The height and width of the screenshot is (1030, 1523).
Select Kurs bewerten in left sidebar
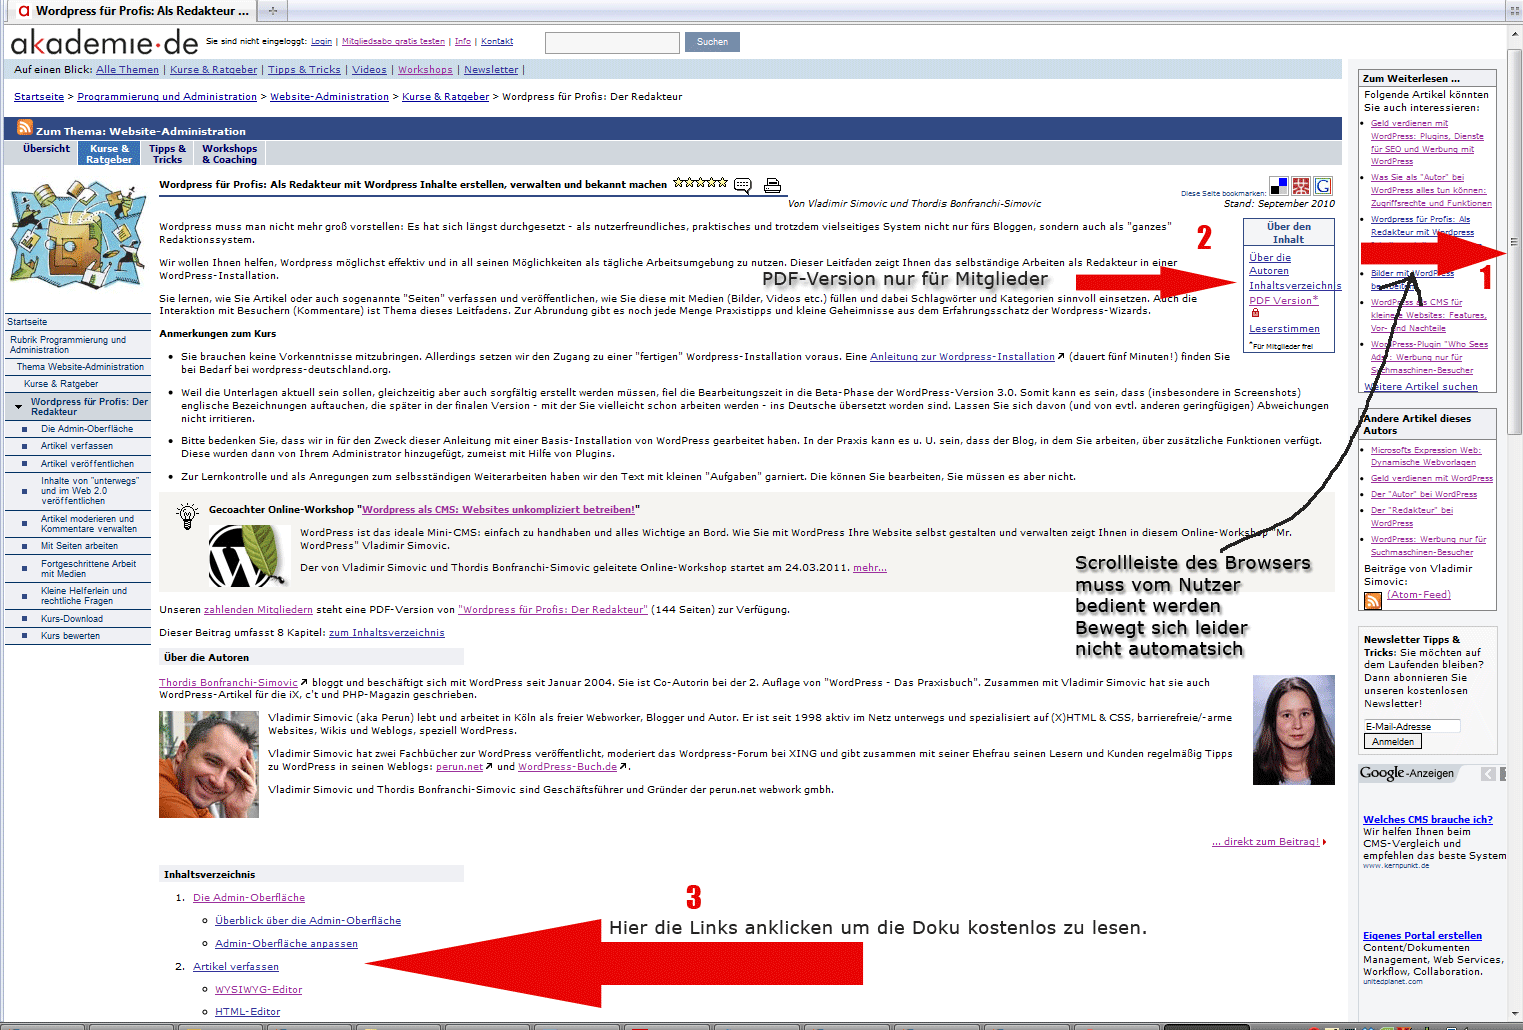click(70, 636)
